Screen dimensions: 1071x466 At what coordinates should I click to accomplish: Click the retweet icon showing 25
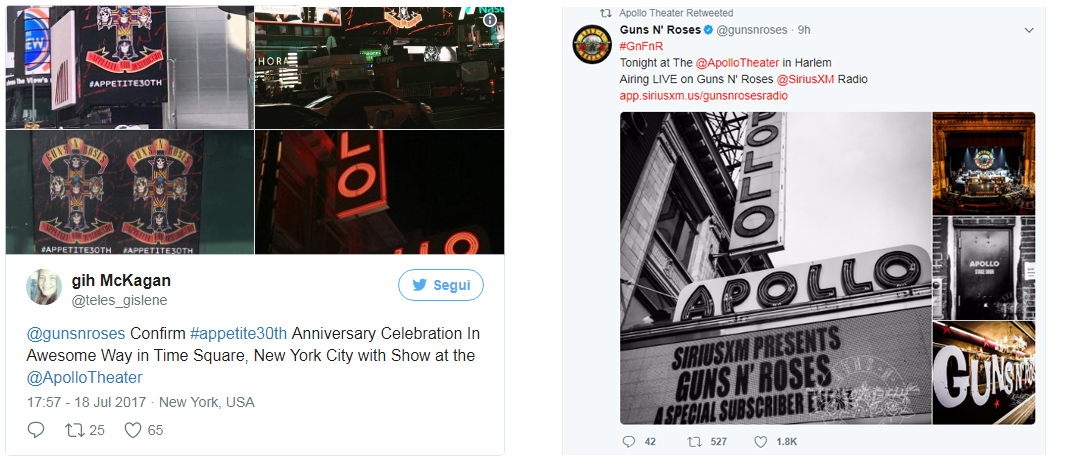[x=74, y=430]
